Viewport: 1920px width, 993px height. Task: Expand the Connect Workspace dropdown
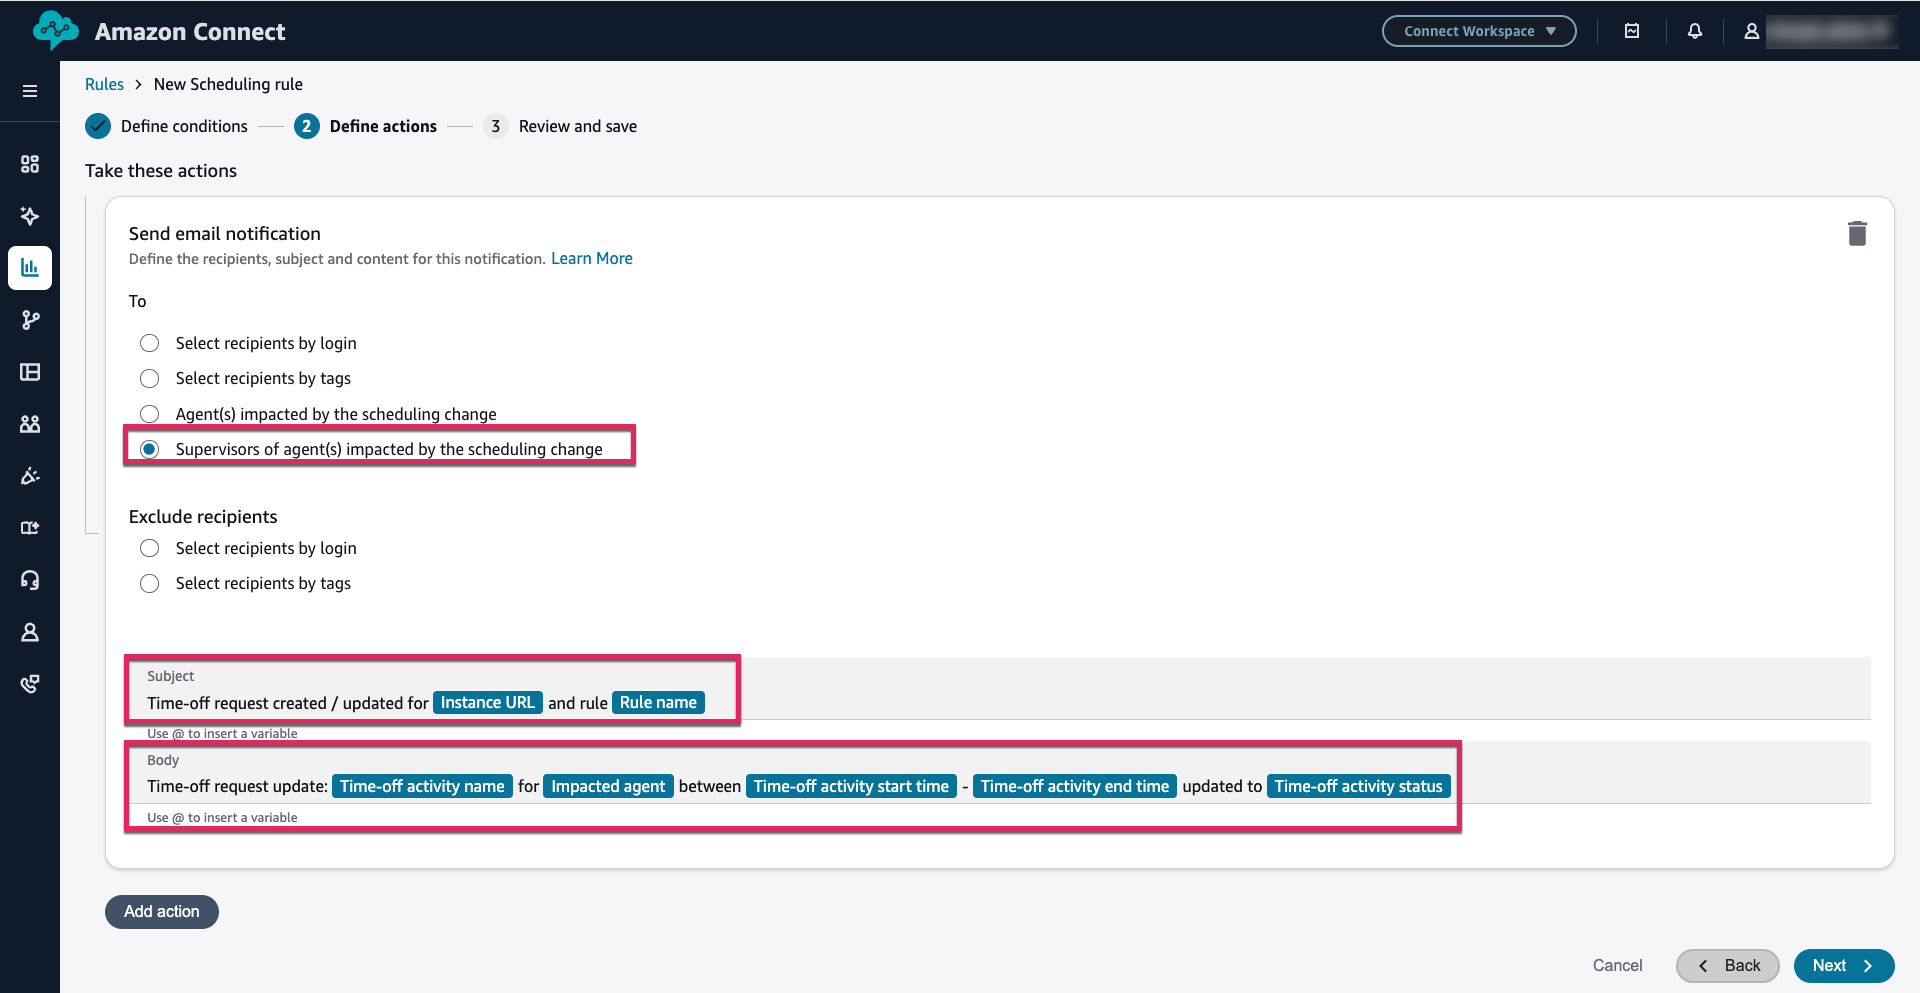click(1479, 31)
